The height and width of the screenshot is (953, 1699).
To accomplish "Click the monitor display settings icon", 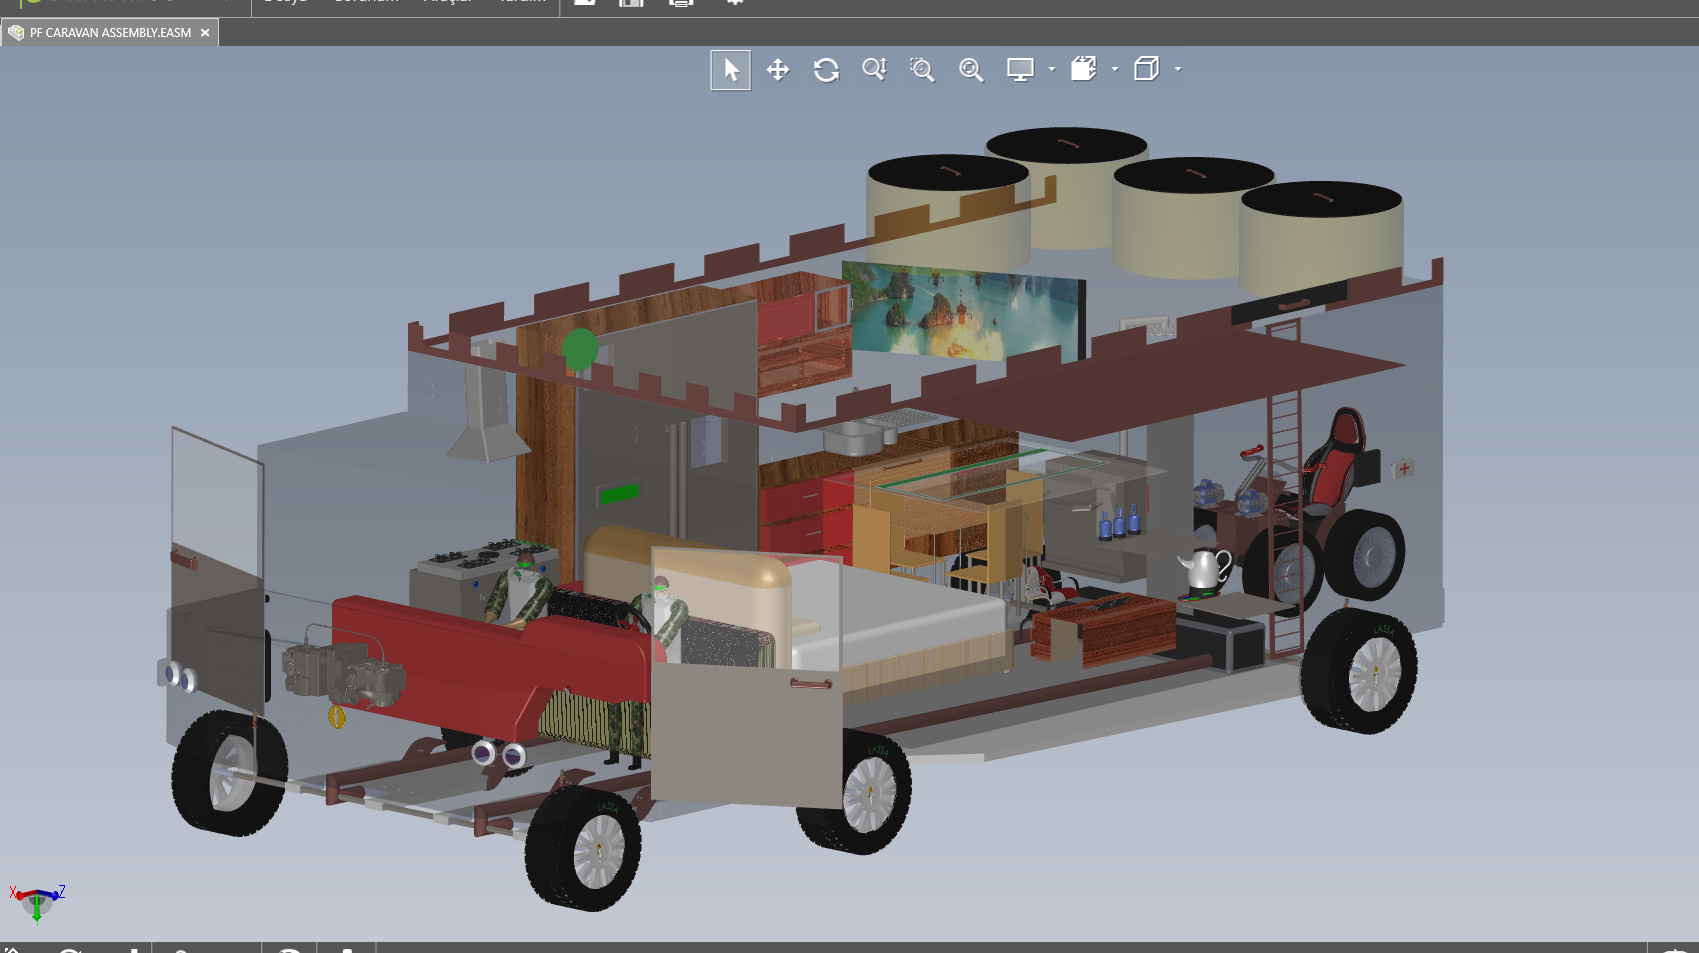I will pyautogui.click(x=1020, y=70).
